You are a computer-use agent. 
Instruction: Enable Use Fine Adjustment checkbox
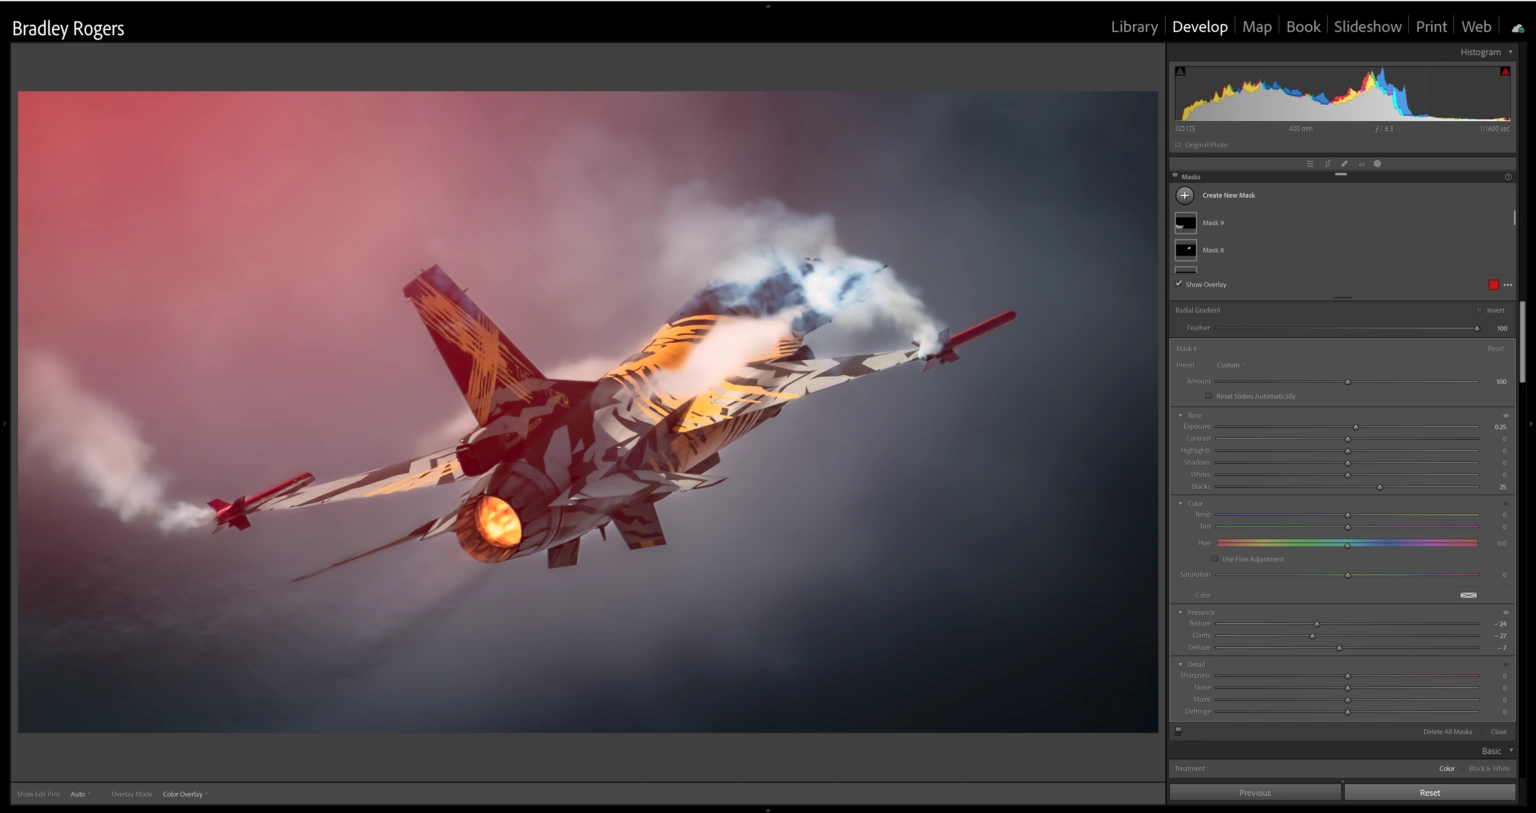tap(1215, 559)
